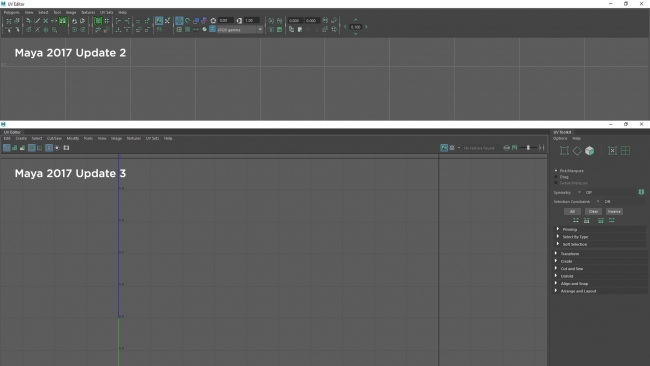Image resolution: width=650 pixels, height=366 pixels.
Task: Click the 0.00 exposure field in upper toolbar
Action: pos(226,20)
